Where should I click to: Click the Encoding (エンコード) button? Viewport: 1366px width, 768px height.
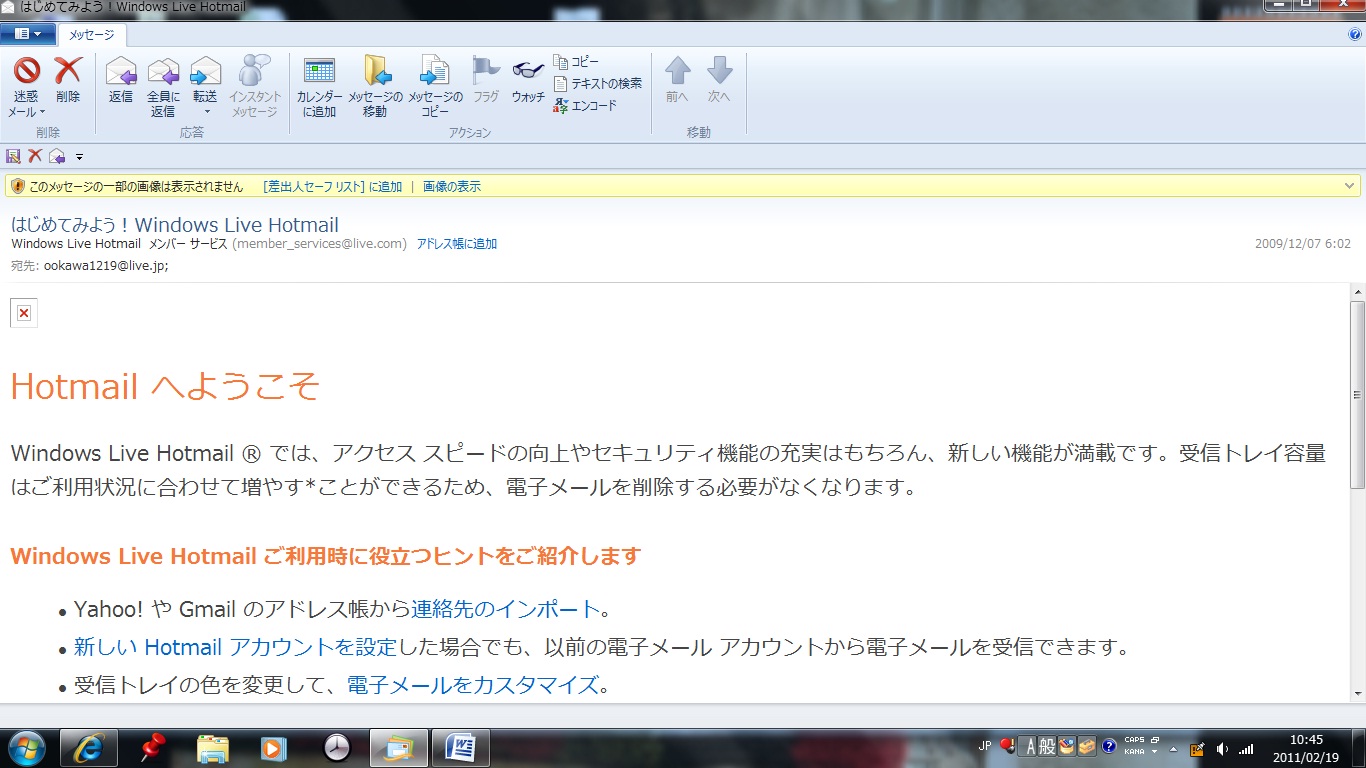pos(586,105)
